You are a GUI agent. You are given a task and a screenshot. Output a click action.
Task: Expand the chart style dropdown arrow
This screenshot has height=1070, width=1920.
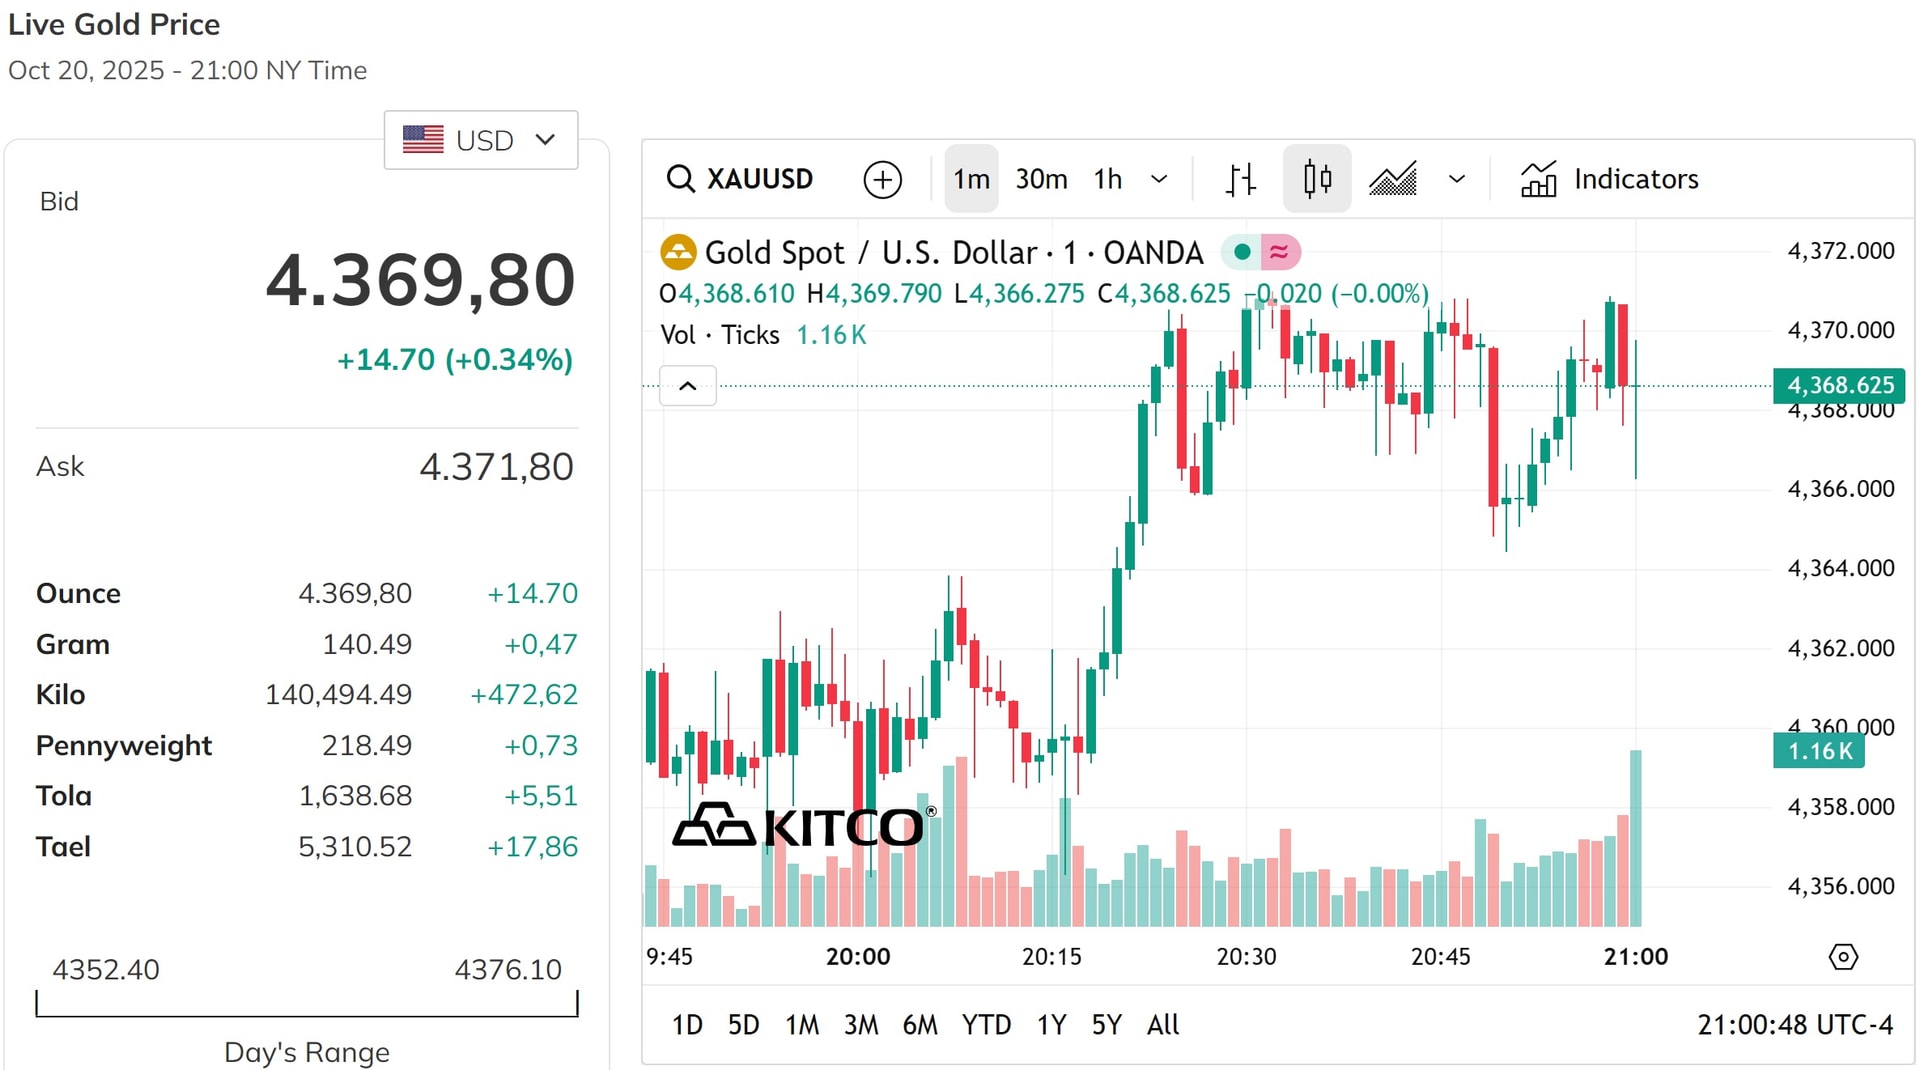click(1457, 179)
